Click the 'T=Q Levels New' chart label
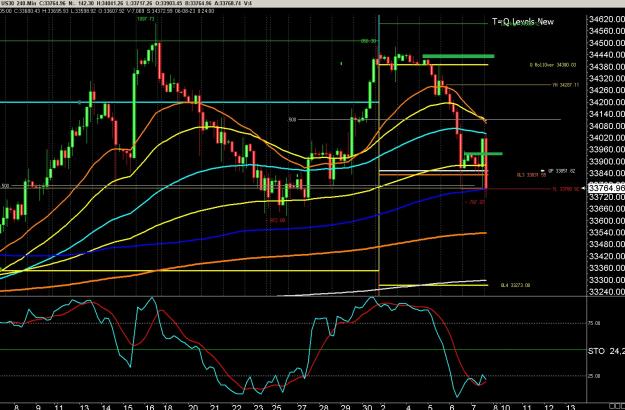The width and height of the screenshot is (625, 410). [523, 22]
